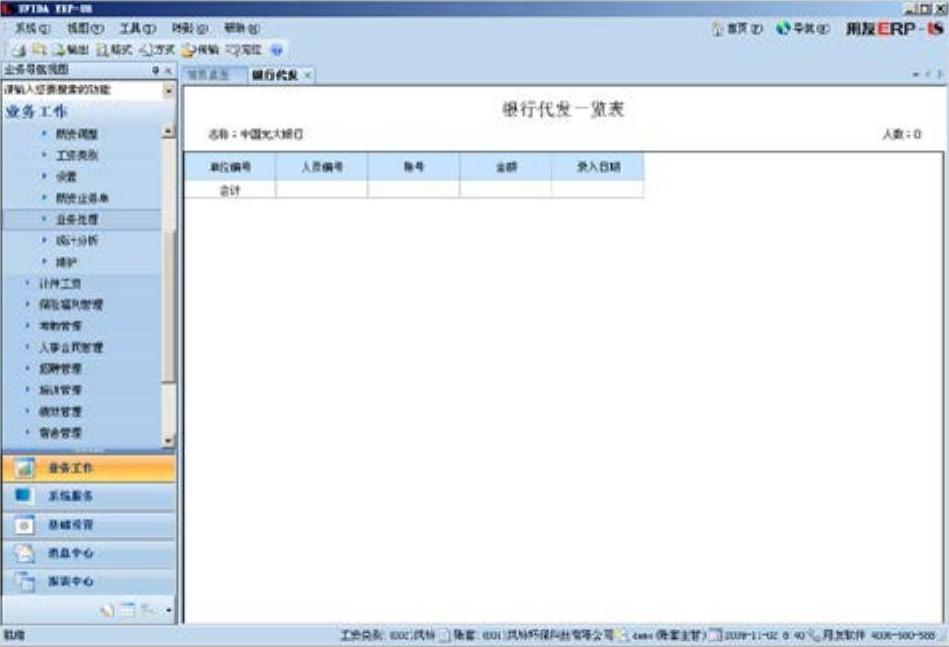Click the 报表中心 bar icon
This screenshot has height=647, width=949.
coord(24,582)
